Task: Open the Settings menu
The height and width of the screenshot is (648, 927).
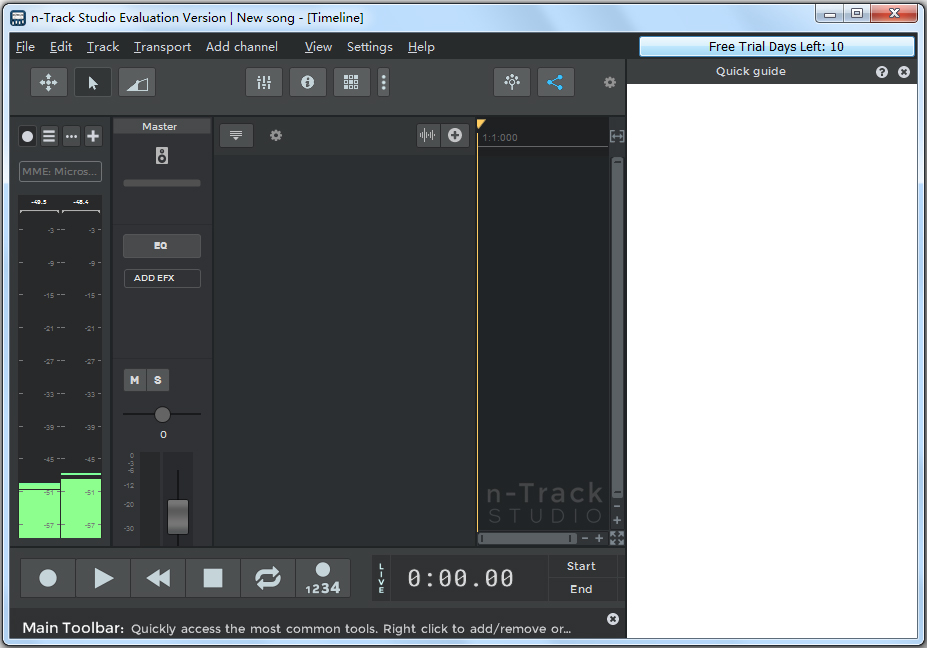Action: point(369,47)
